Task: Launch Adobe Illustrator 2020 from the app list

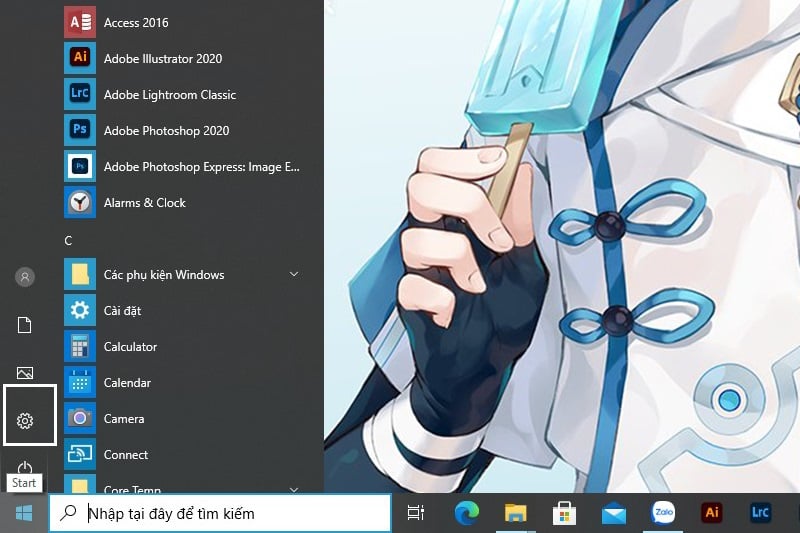Action: tap(80, 58)
